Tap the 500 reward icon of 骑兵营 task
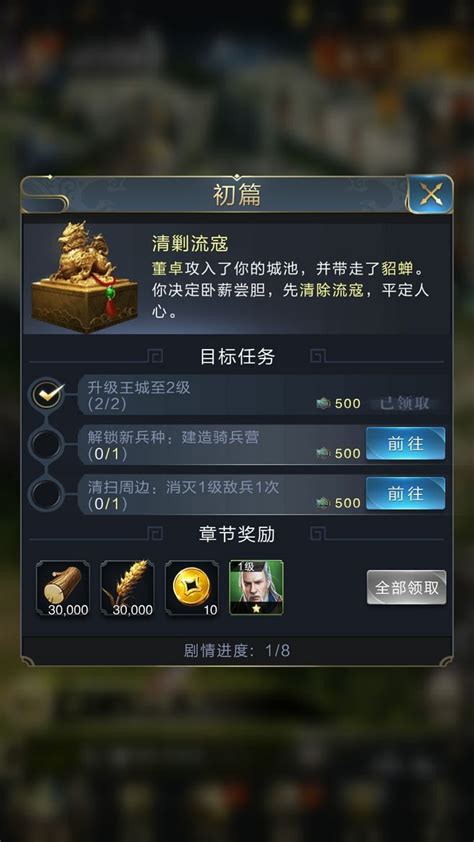Viewport: 474px width, 842px height. click(324, 453)
